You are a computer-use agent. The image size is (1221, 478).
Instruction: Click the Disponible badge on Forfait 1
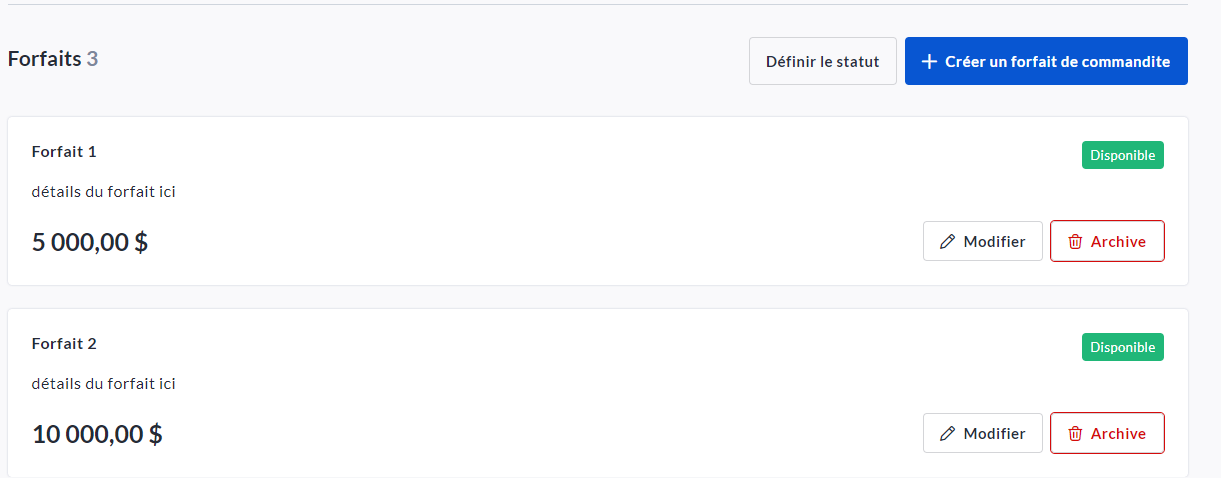[1122, 155]
